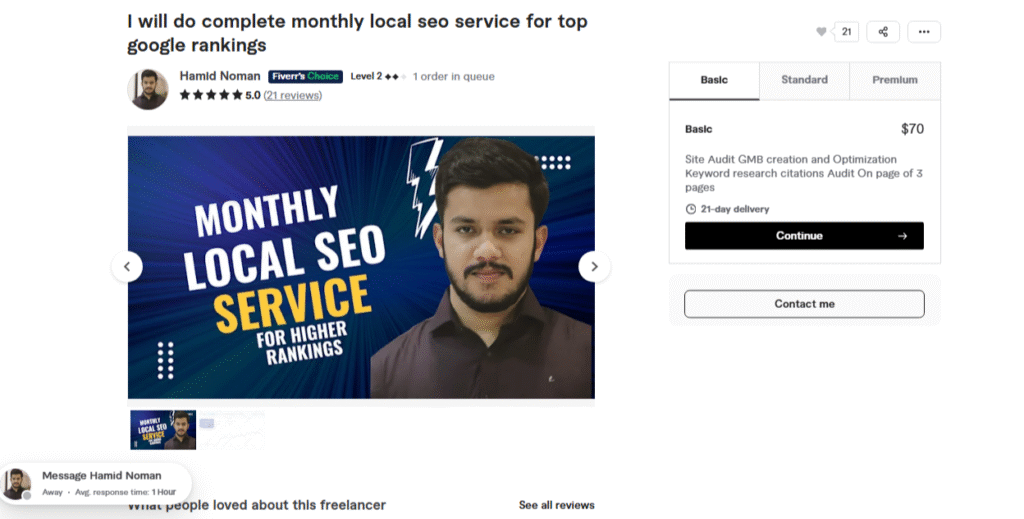
Task: Open the share icon button
Action: point(883,32)
